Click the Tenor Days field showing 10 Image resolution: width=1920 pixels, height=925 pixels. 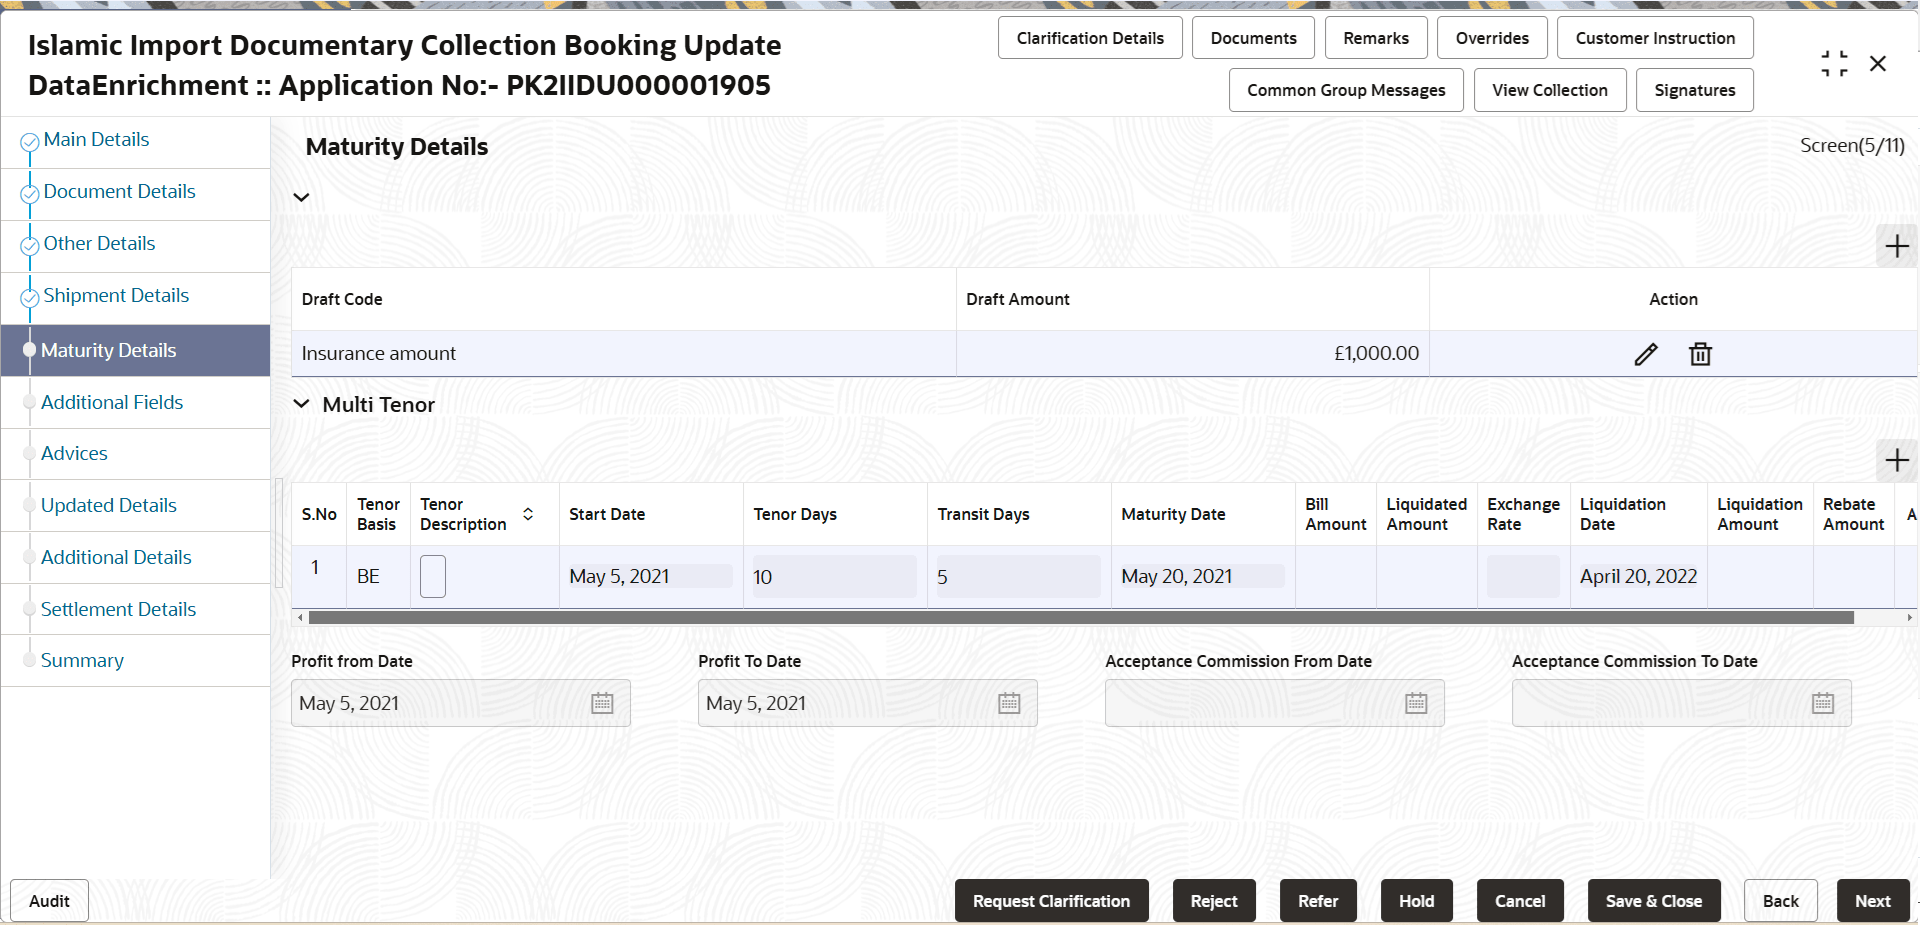tap(835, 577)
